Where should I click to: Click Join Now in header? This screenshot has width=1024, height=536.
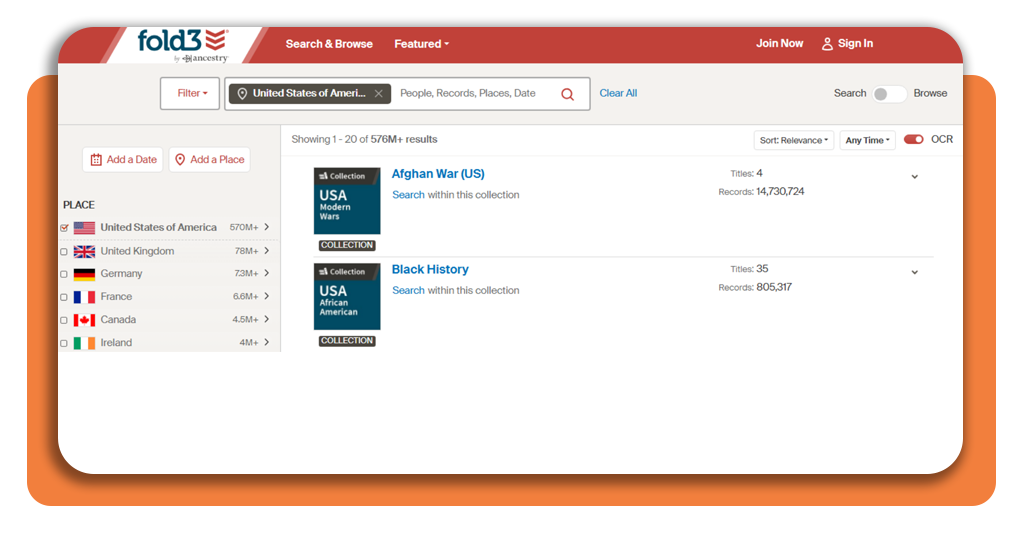780,43
